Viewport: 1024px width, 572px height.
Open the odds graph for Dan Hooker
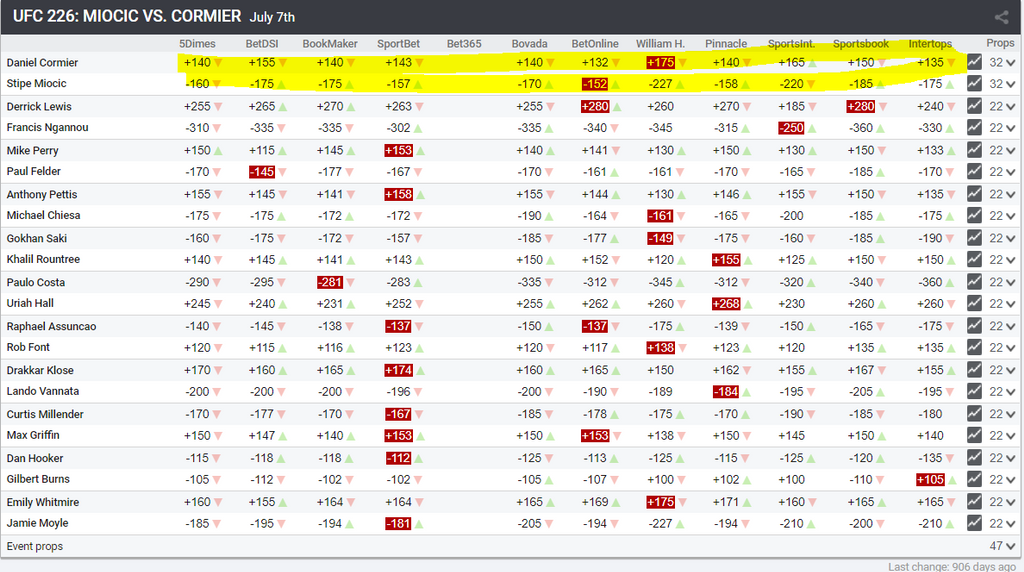coord(974,457)
